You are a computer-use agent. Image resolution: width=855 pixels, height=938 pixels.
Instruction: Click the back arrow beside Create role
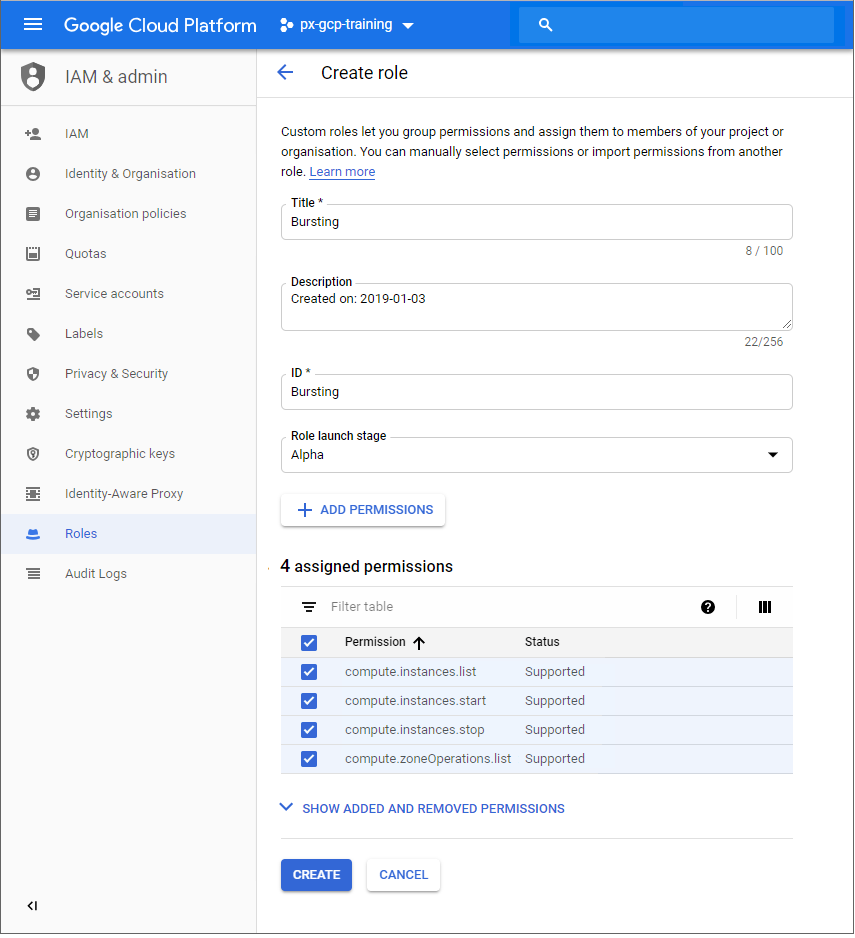(285, 72)
